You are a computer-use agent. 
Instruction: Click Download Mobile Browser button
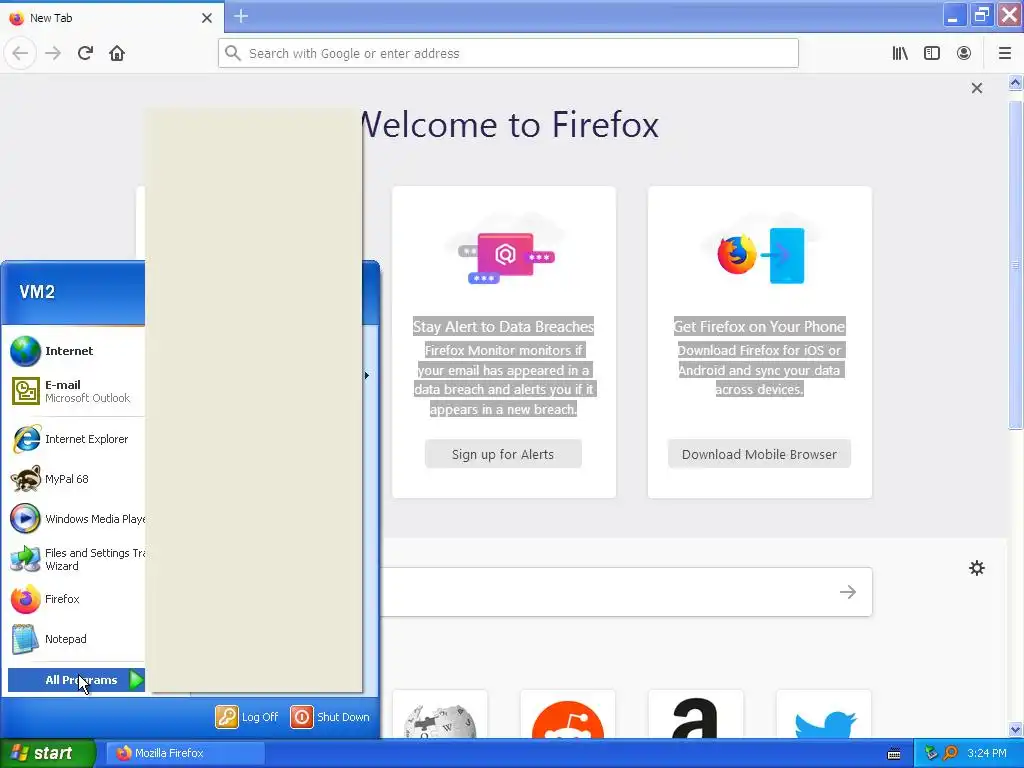(x=759, y=454)
